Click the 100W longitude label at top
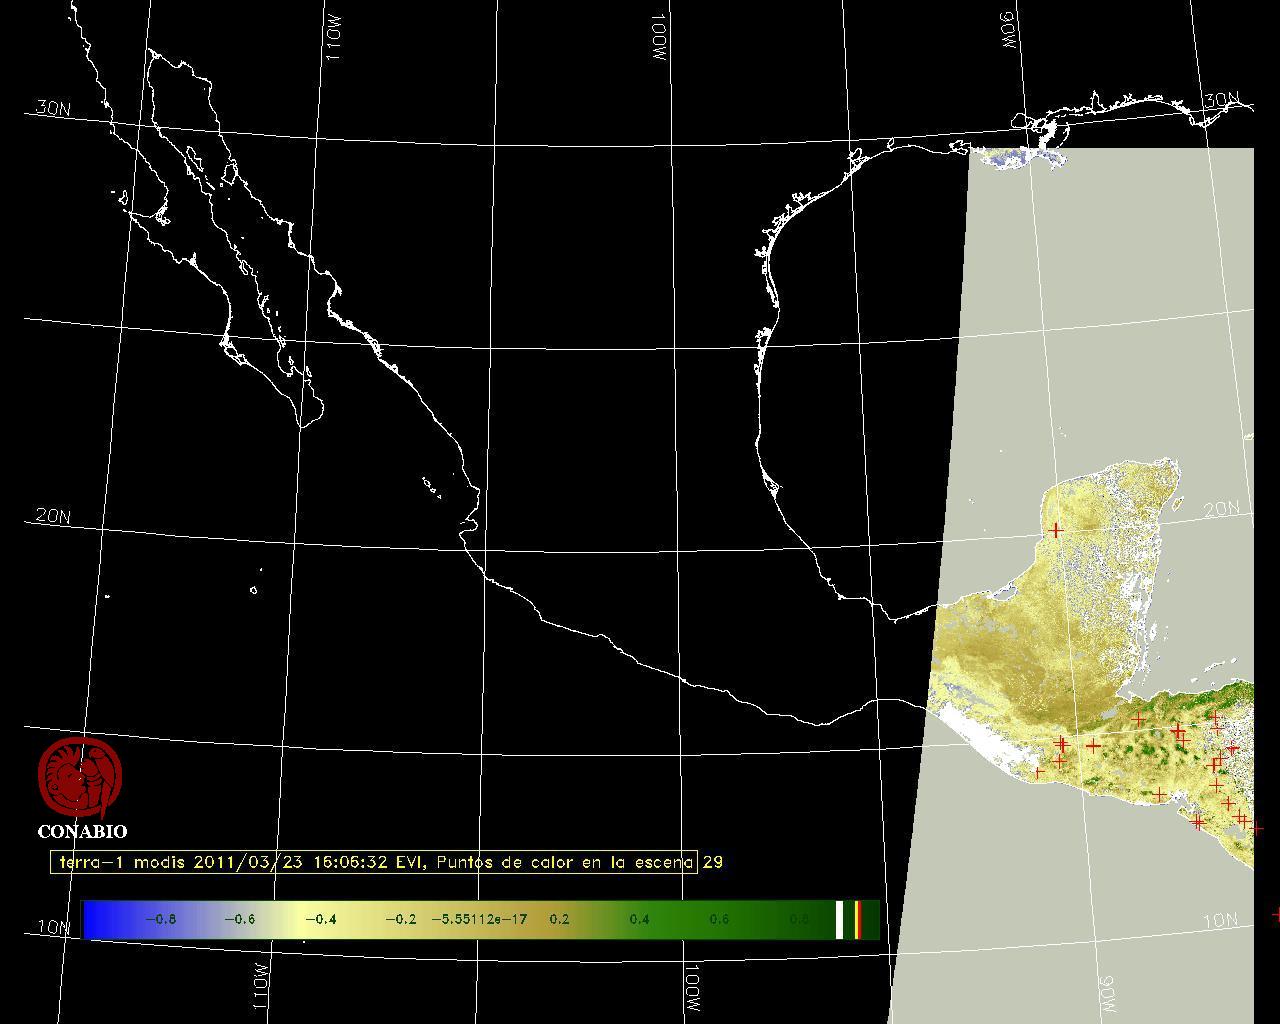The width and height of the screenshot is (1280, 1024). click(x=658, y=40)
